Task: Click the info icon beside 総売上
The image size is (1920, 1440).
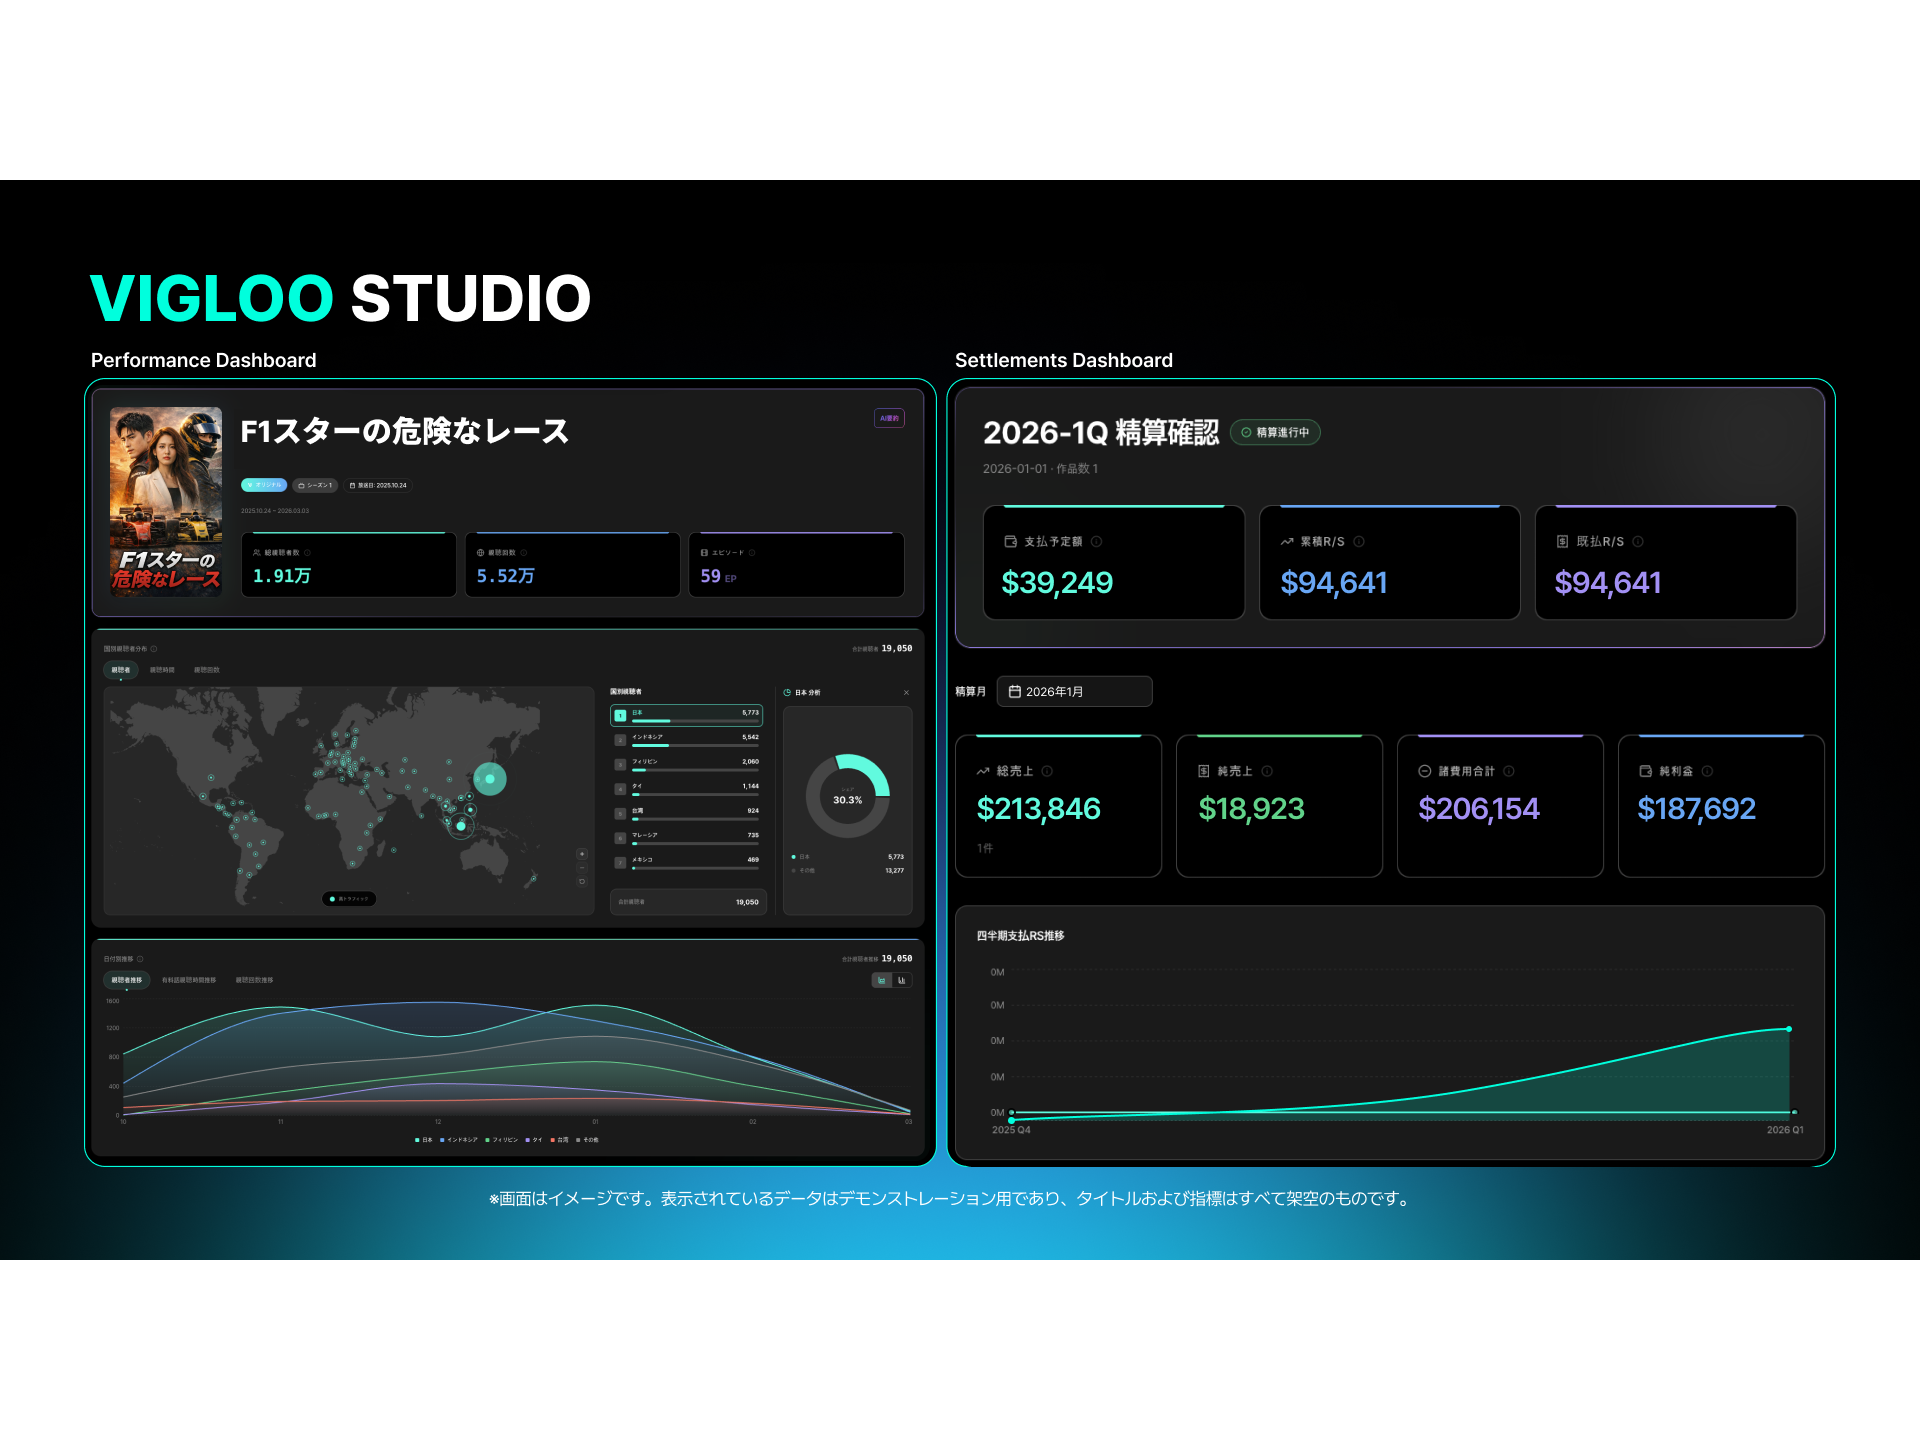Action: coord(1048,771)
